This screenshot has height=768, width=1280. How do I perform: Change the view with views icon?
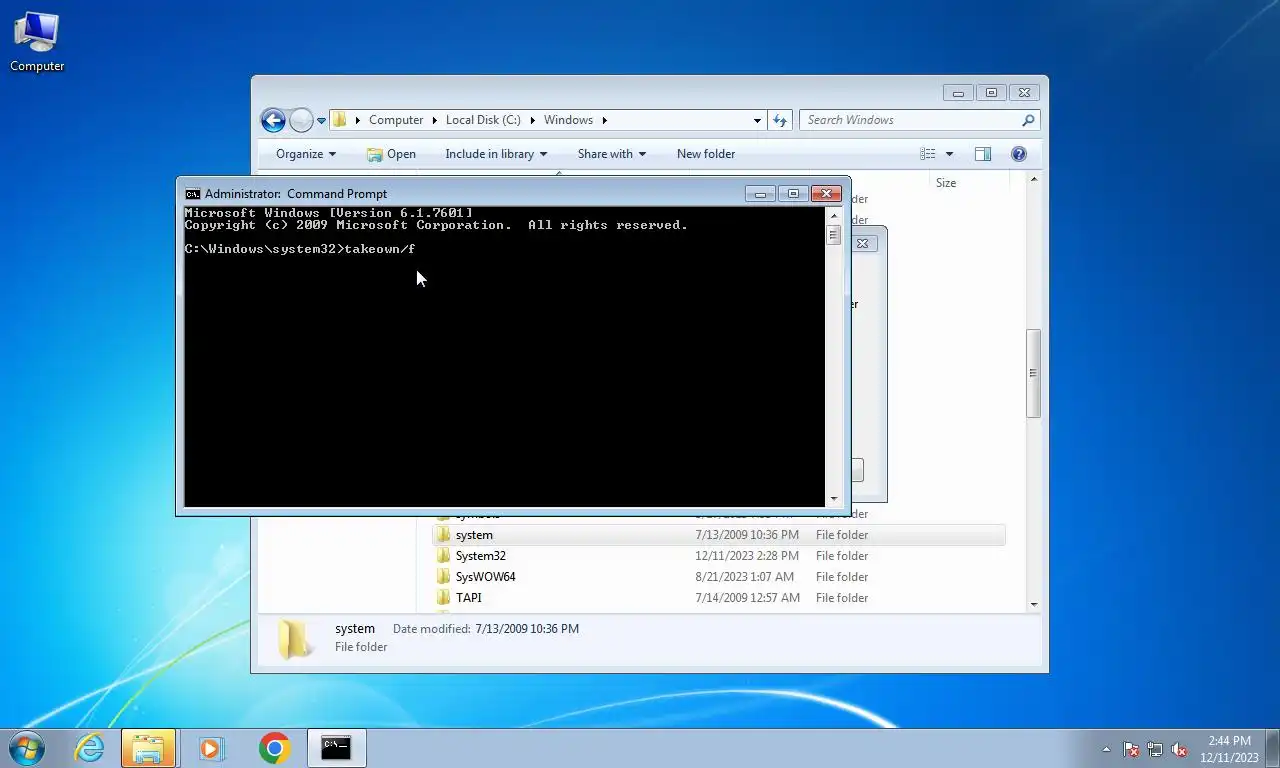928,154
